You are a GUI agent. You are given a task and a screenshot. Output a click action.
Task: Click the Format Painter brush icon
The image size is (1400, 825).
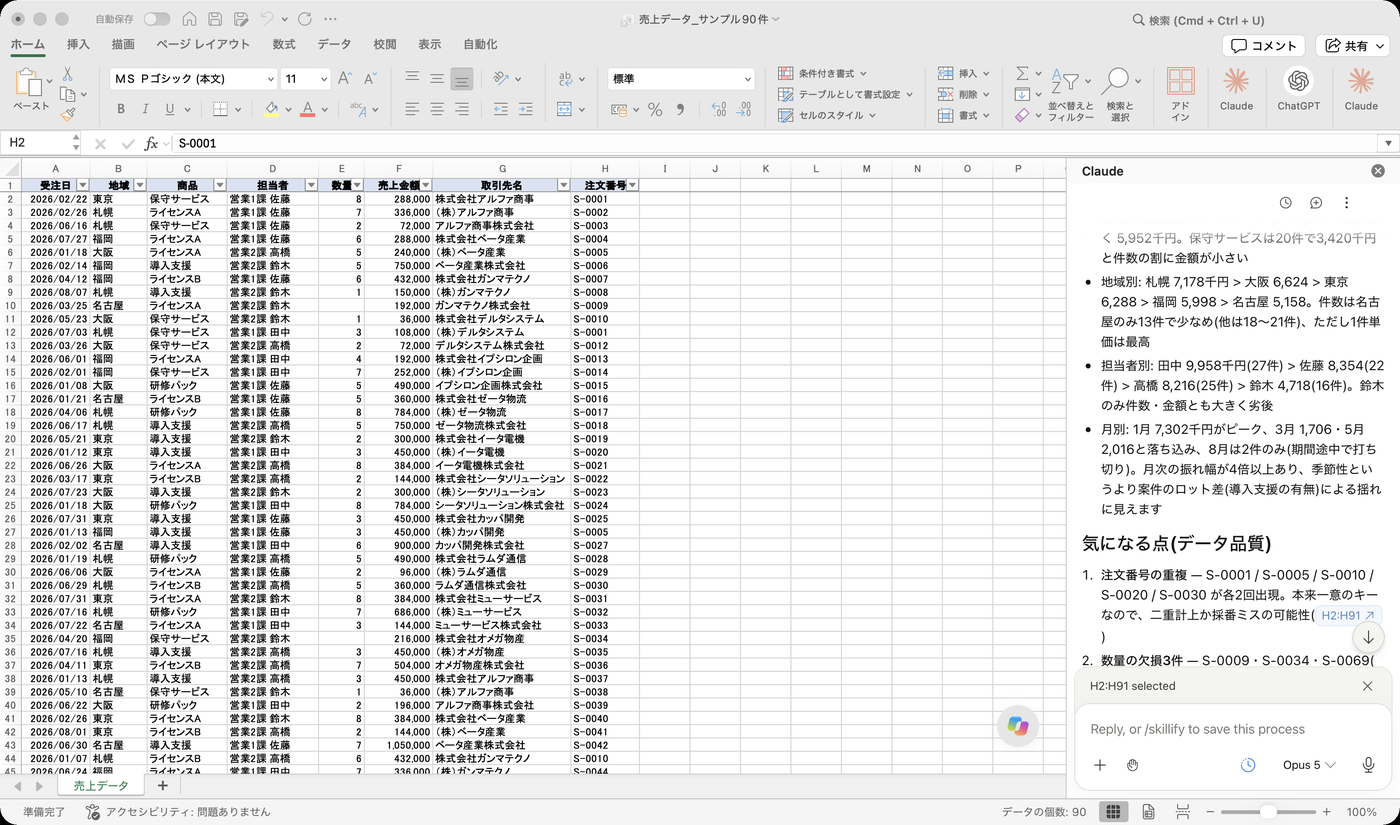tap(67, 115)
